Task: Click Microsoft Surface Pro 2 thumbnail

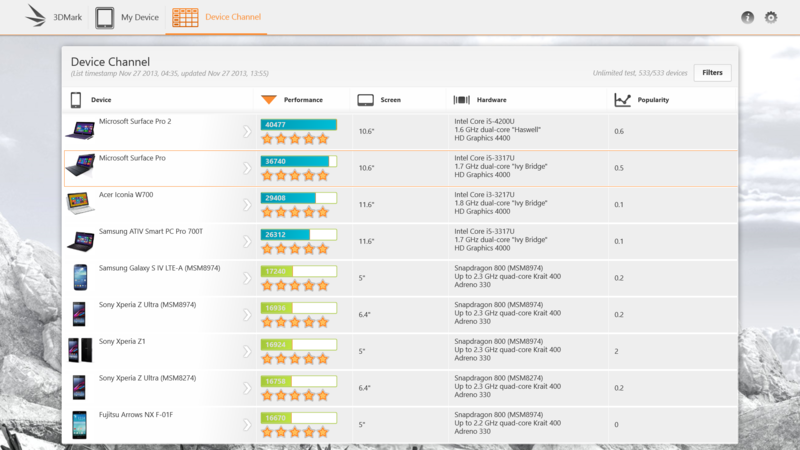Action: point(80,130)
